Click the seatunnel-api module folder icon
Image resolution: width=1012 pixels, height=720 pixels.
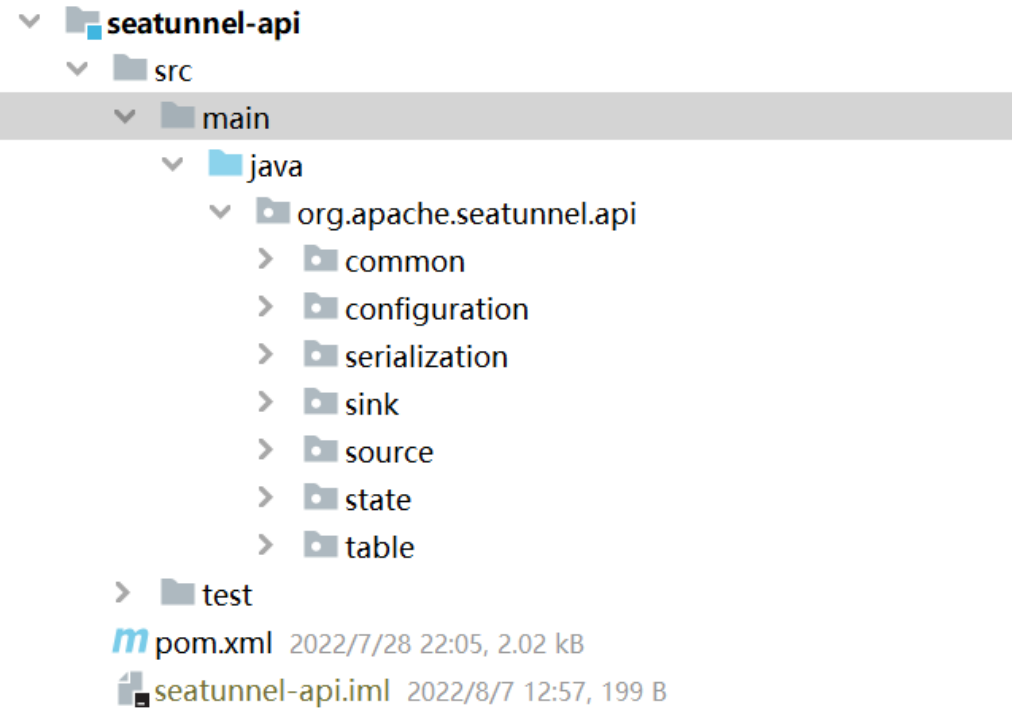(84, 23)
